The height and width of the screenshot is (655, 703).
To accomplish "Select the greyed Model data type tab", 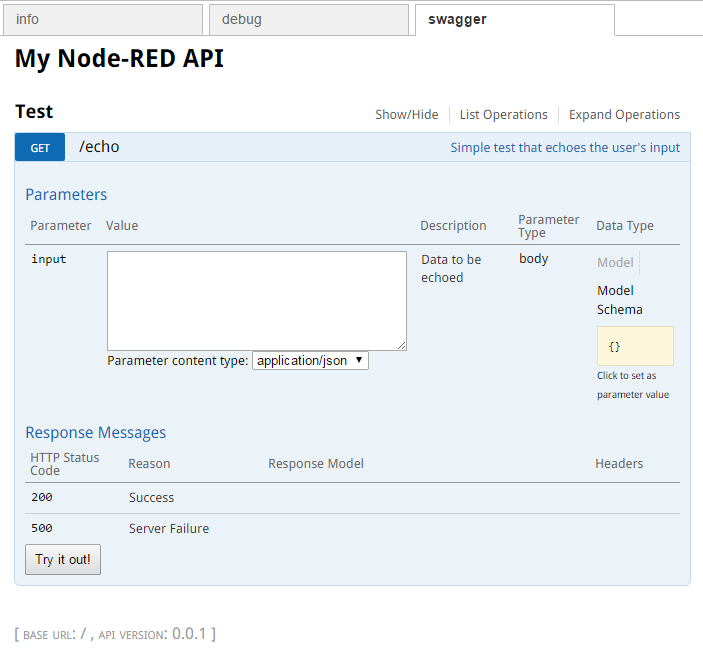I will pos(615,263).
